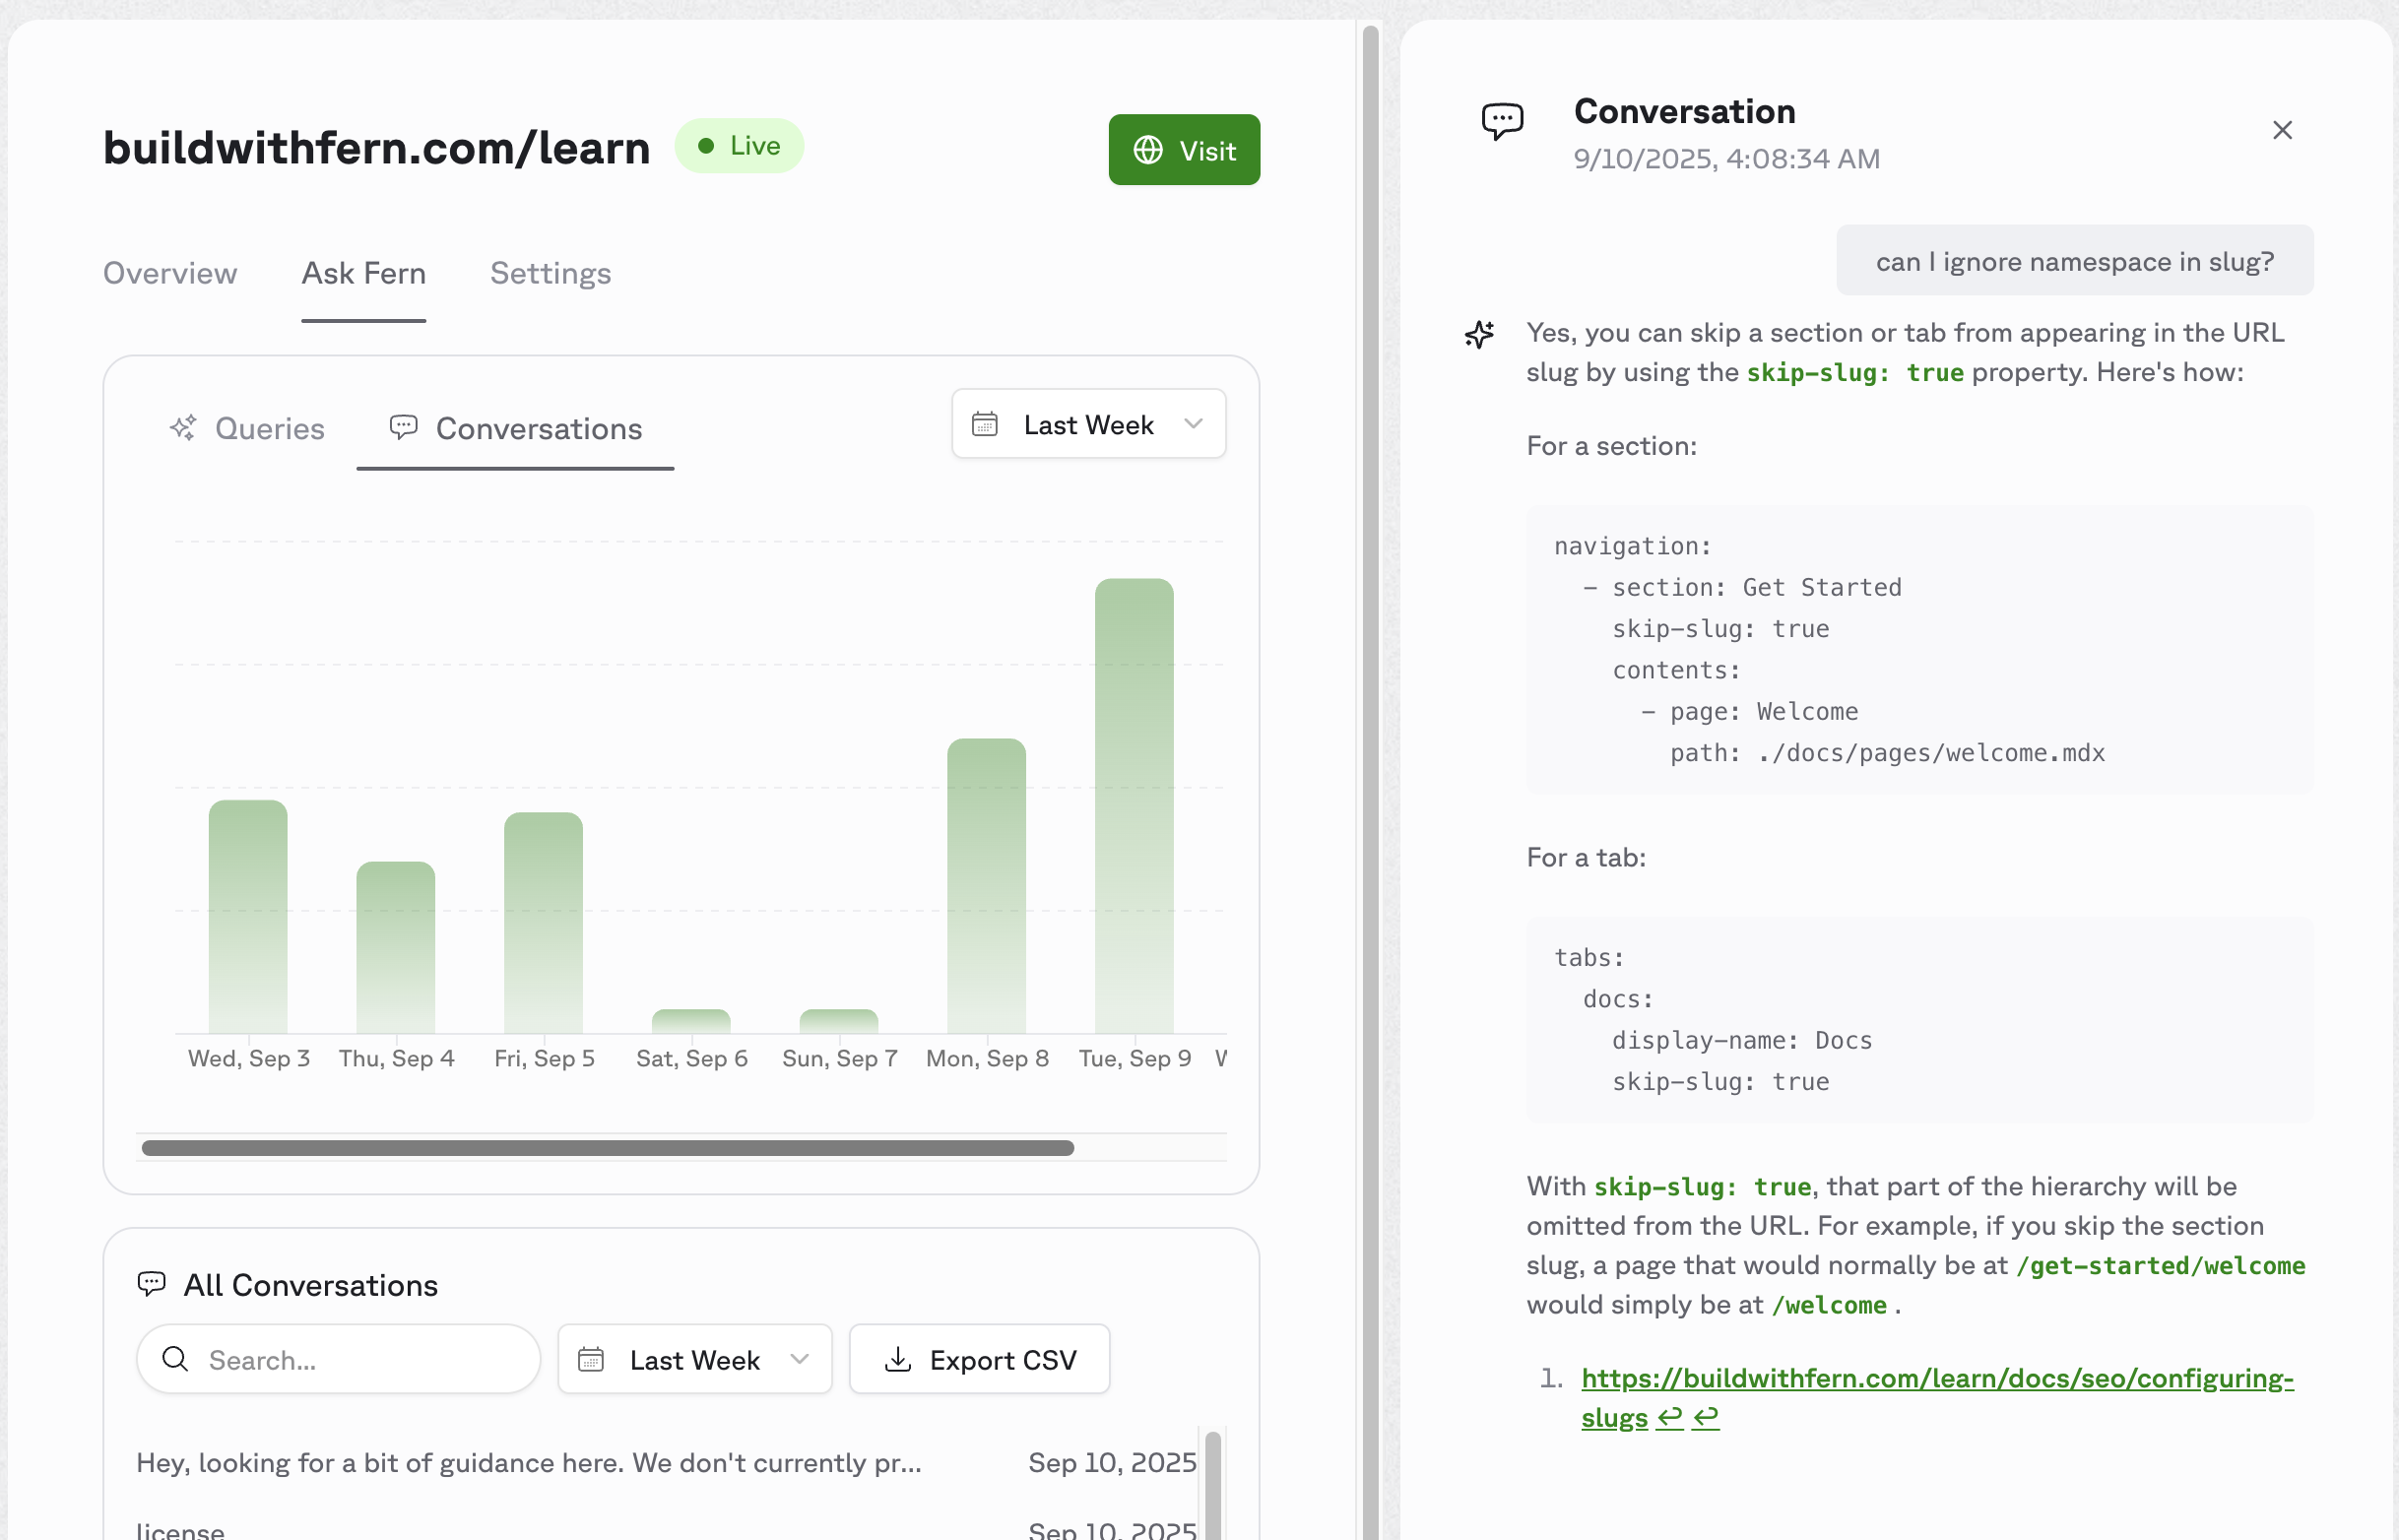Click the calendar icon in All Conversations date filter
Viewport: 2399px width, 1540px height.
[x=591, y=1359]
